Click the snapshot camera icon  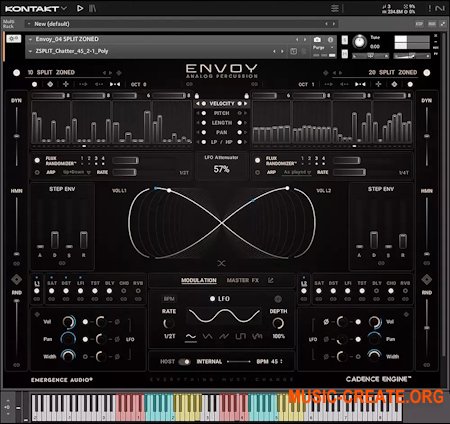click(317, 40)
